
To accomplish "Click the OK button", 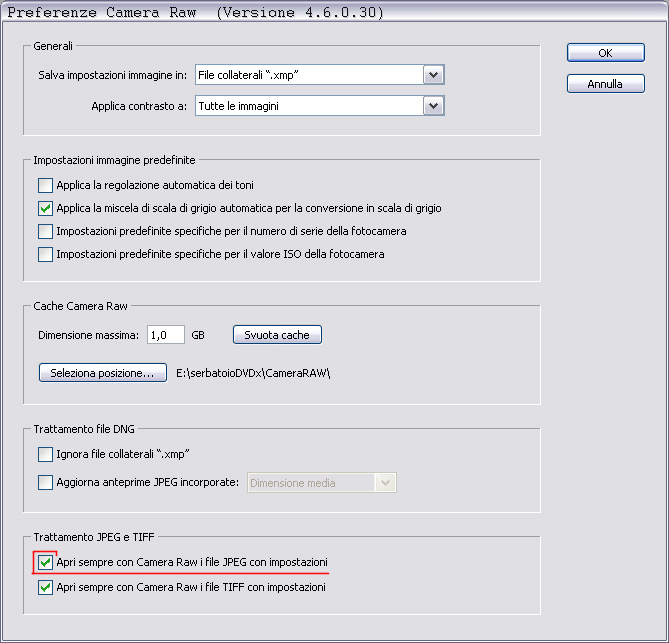I will pos(605,53).
